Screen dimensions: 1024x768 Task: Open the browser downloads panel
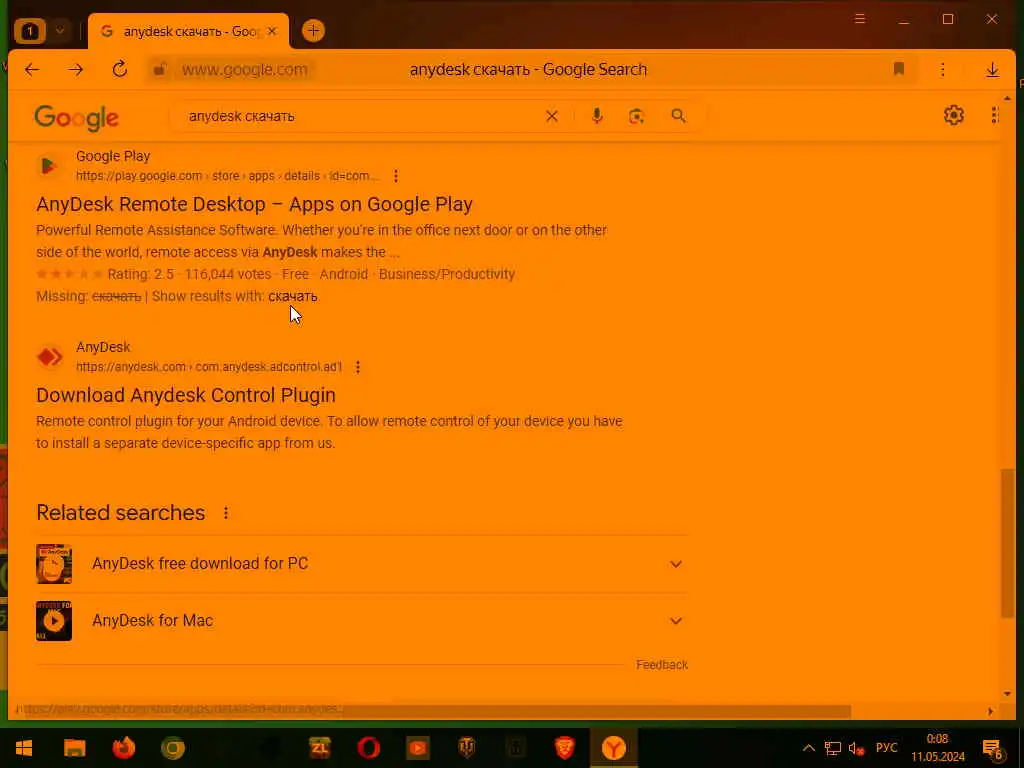[993, 70]
